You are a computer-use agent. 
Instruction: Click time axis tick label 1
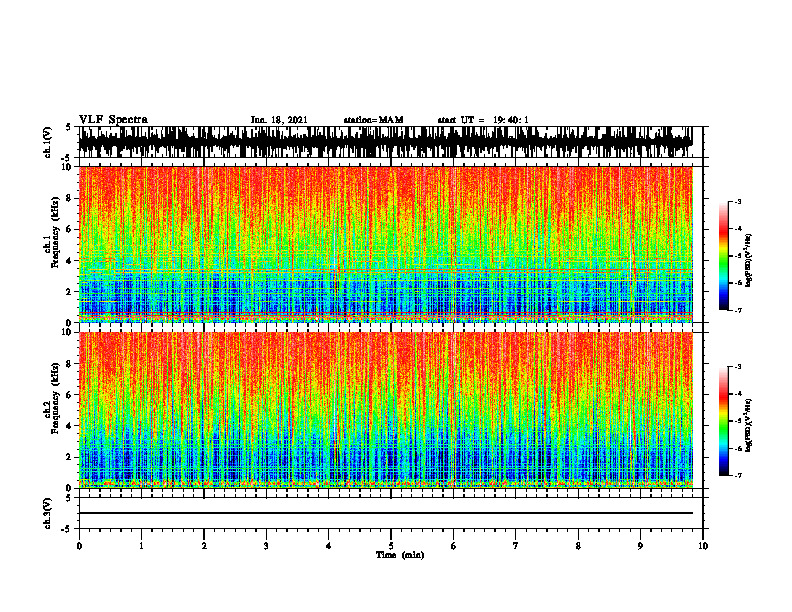[x=141, y=546]
